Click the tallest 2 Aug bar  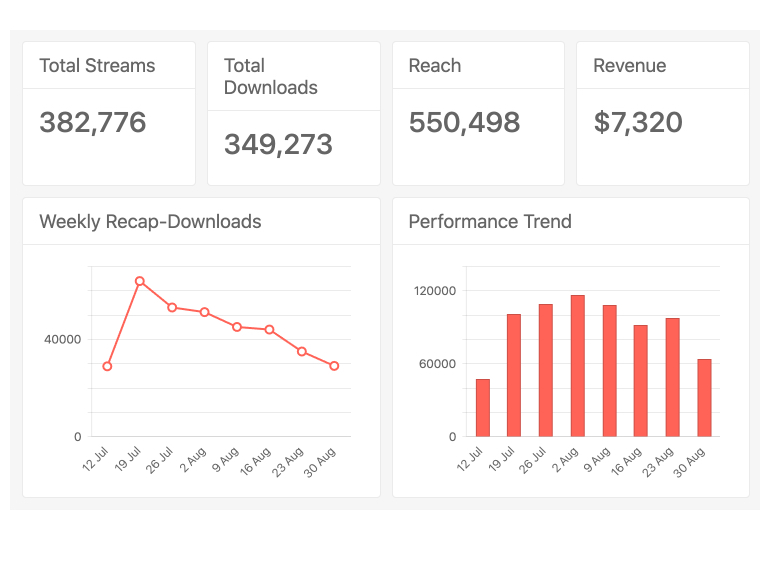coord(578,366)
